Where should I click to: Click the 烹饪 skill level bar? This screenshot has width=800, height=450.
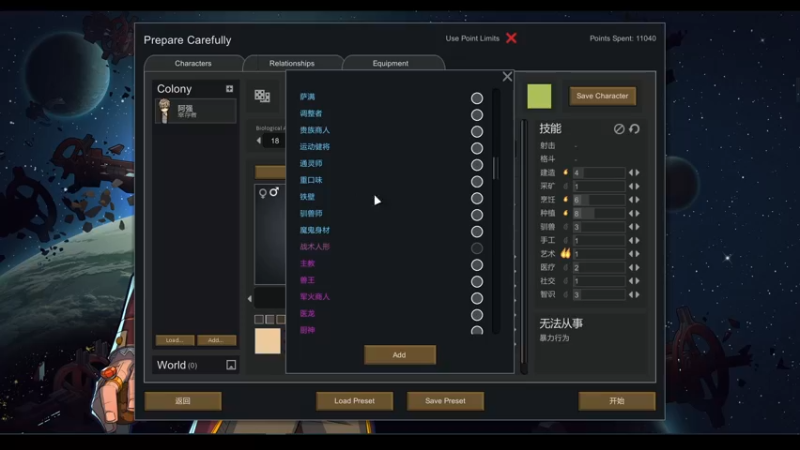point(599,199)
